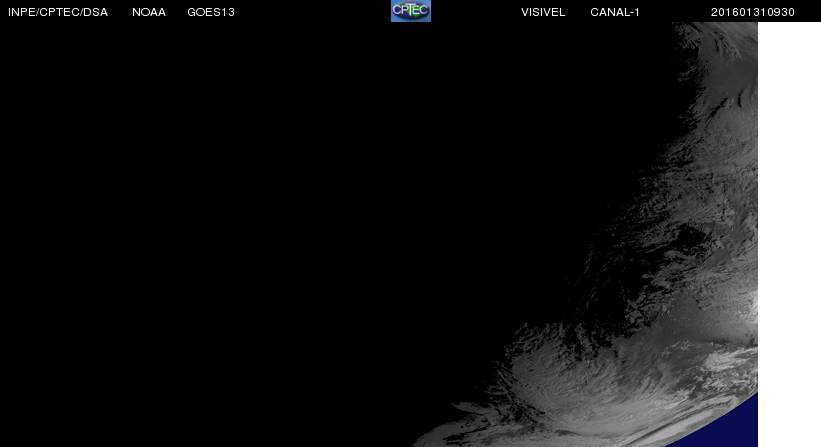This screenshot has height=447, width=821.
Task: Select the INPE/CPTEC/DSA header text
Action: point(58,12)
